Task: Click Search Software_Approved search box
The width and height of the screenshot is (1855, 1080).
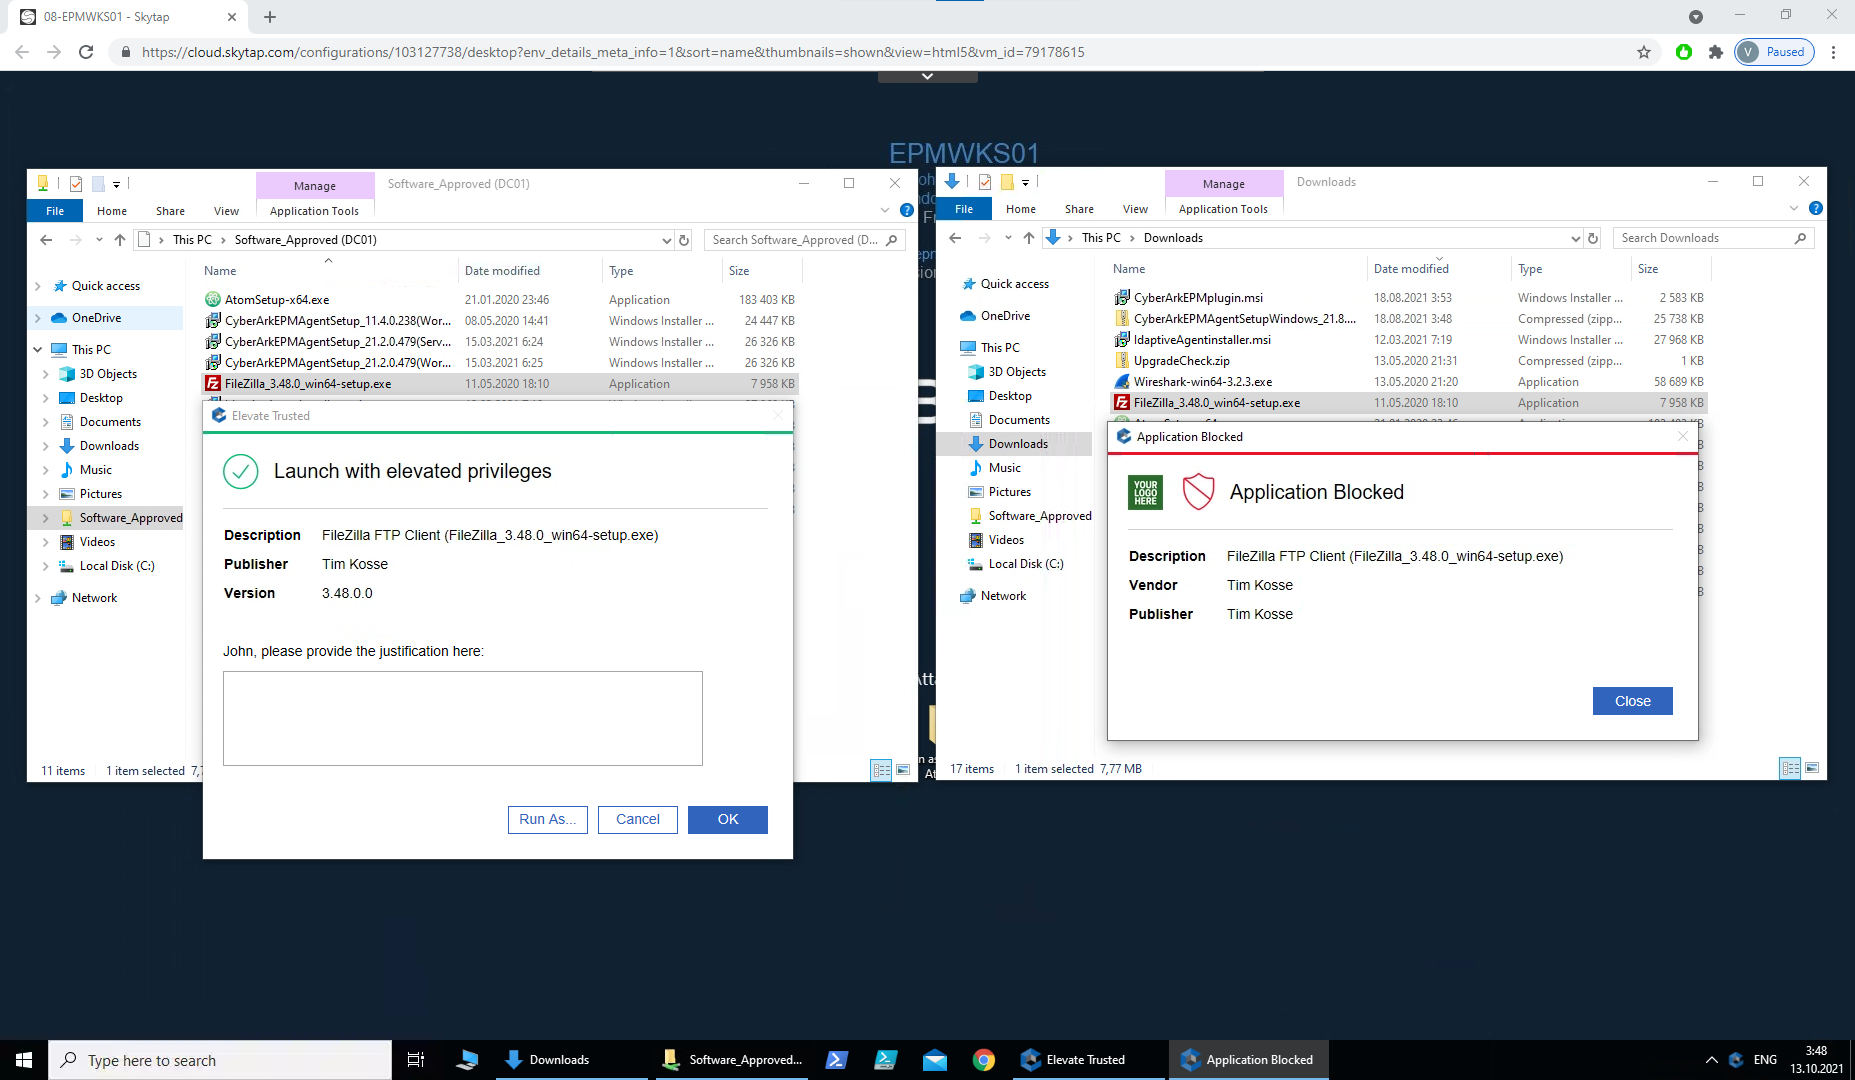Action: click(x=804, y=240)
